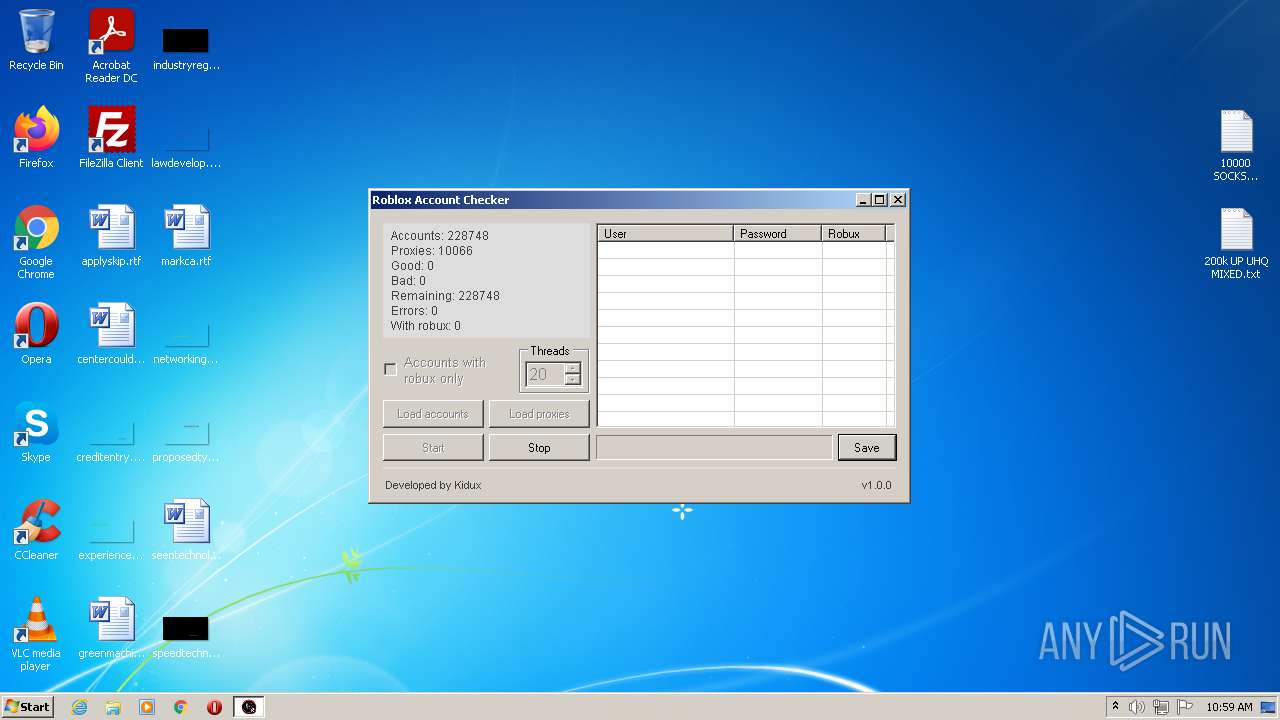
Task: Switch to Roblox Account Checker taskbar item
Action: click(x=249, y=707)
